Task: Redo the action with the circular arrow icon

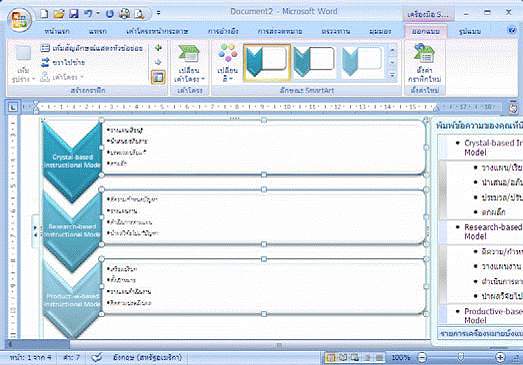Action: tap(109, 13)
